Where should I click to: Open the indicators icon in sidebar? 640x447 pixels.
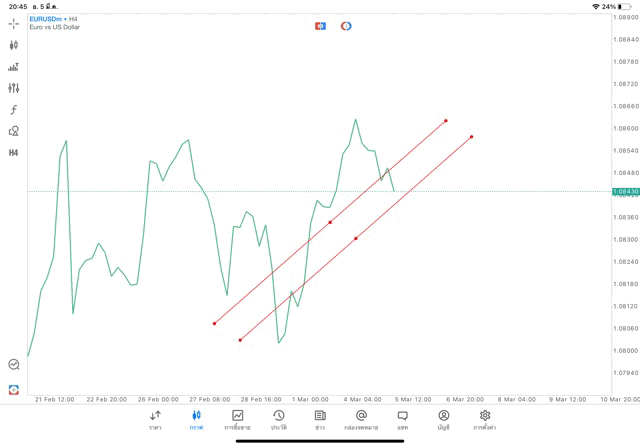point(14,67)
